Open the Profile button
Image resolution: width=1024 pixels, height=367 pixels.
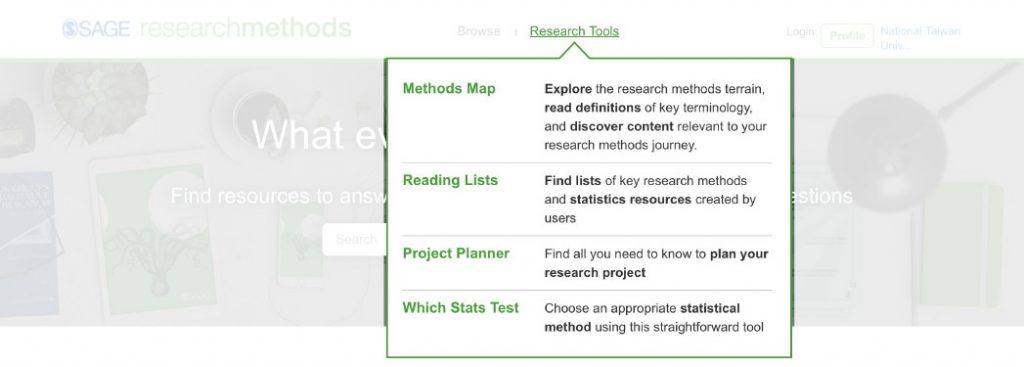click(x=847, y=35)
